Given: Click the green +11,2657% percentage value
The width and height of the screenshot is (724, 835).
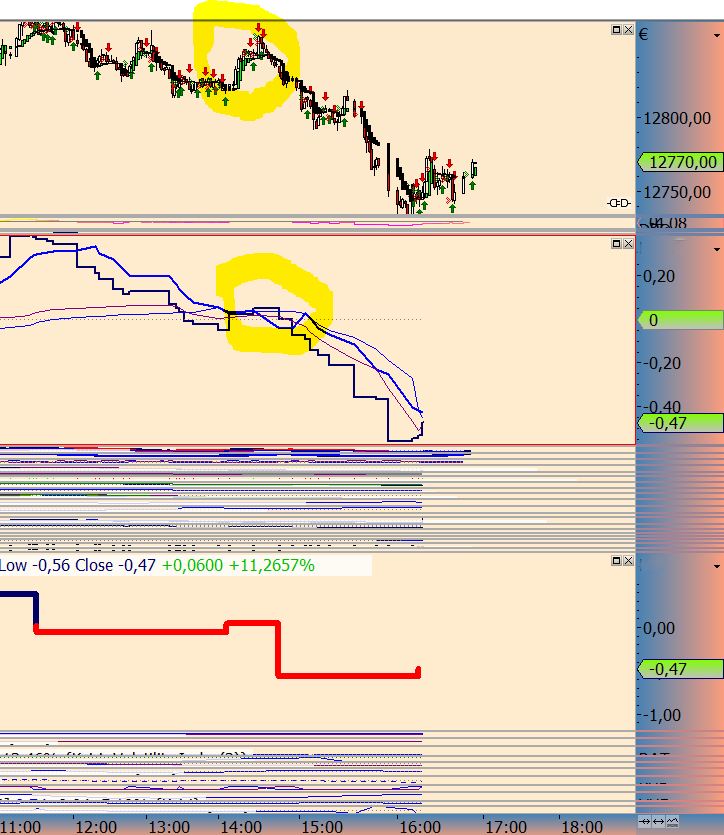Looking at the screenshot, I should point(272,565).
